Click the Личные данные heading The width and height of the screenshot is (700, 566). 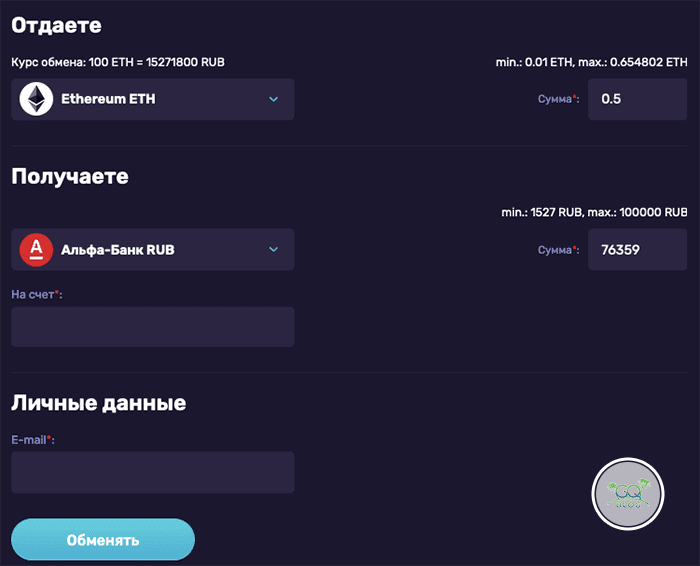(x=99, y=403)
